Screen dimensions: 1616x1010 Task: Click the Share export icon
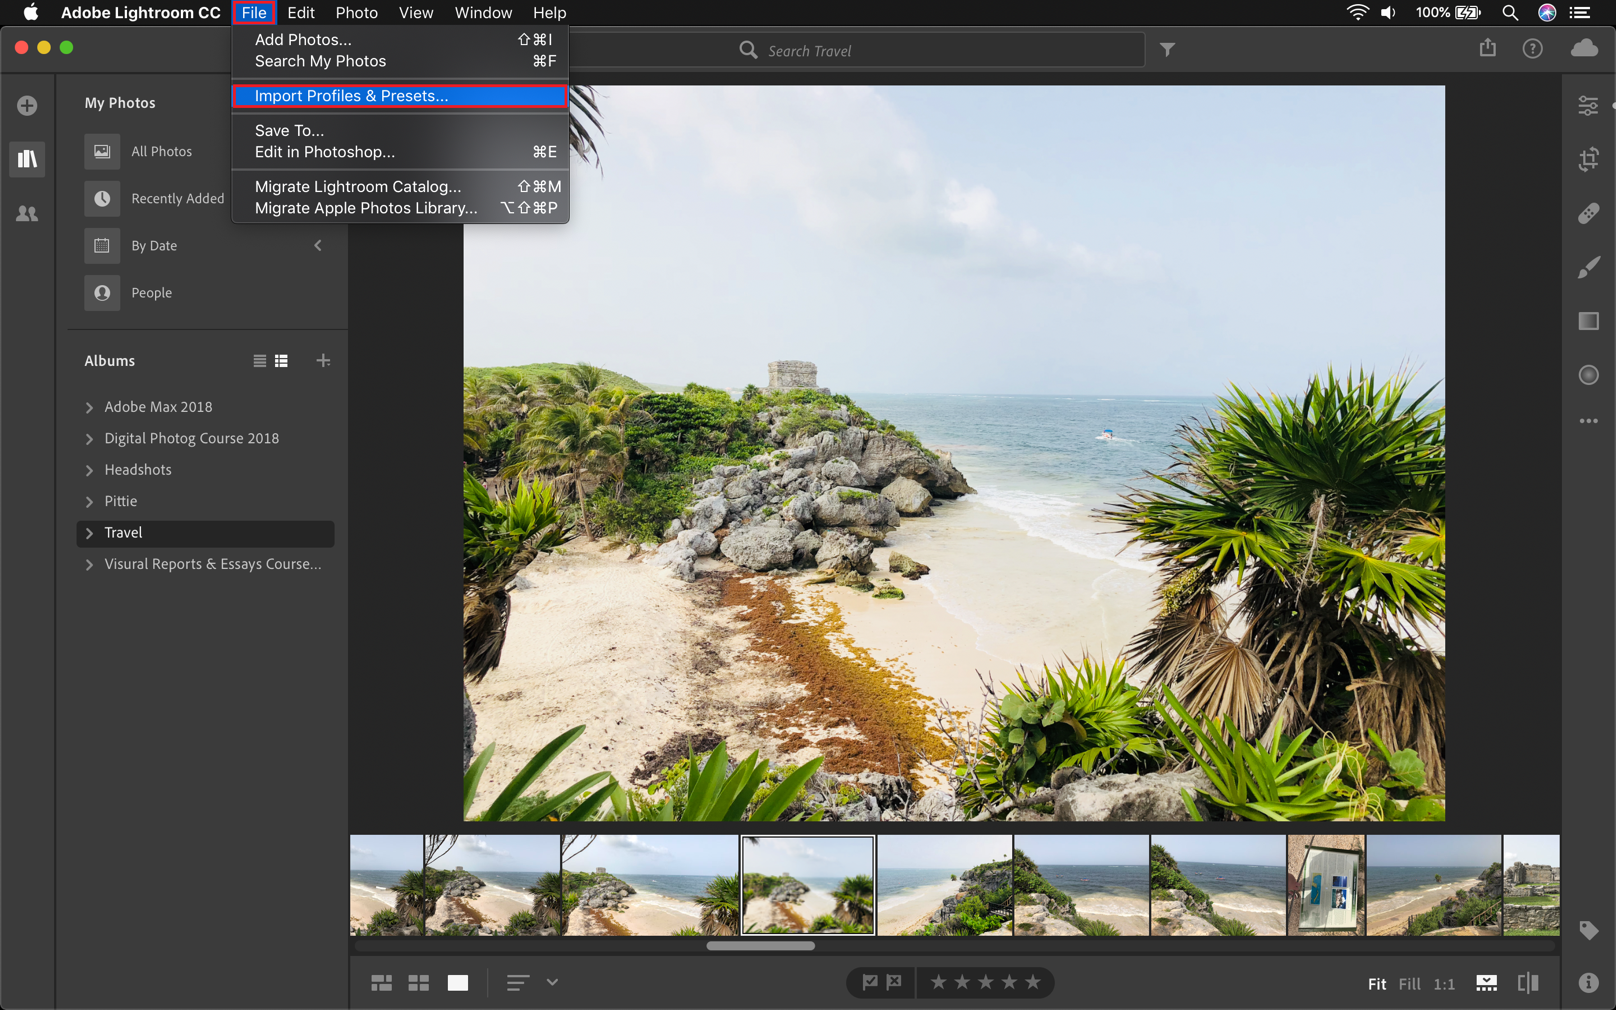(x=1488, y=49)
